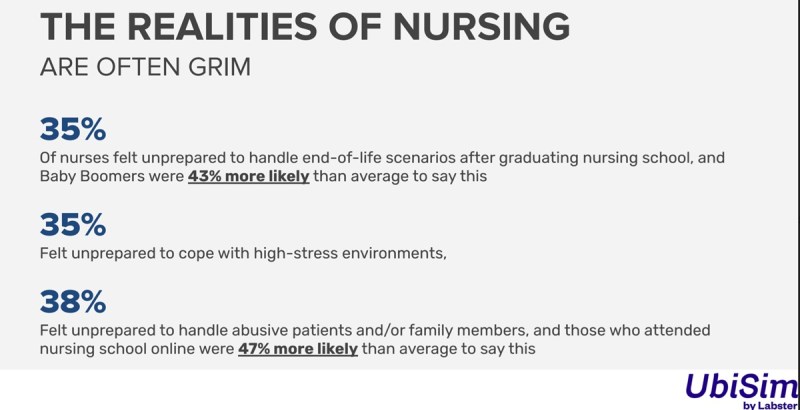Click the first 35% statistic figure
Viewport: 800px width, 410px height.
point(73,130)
